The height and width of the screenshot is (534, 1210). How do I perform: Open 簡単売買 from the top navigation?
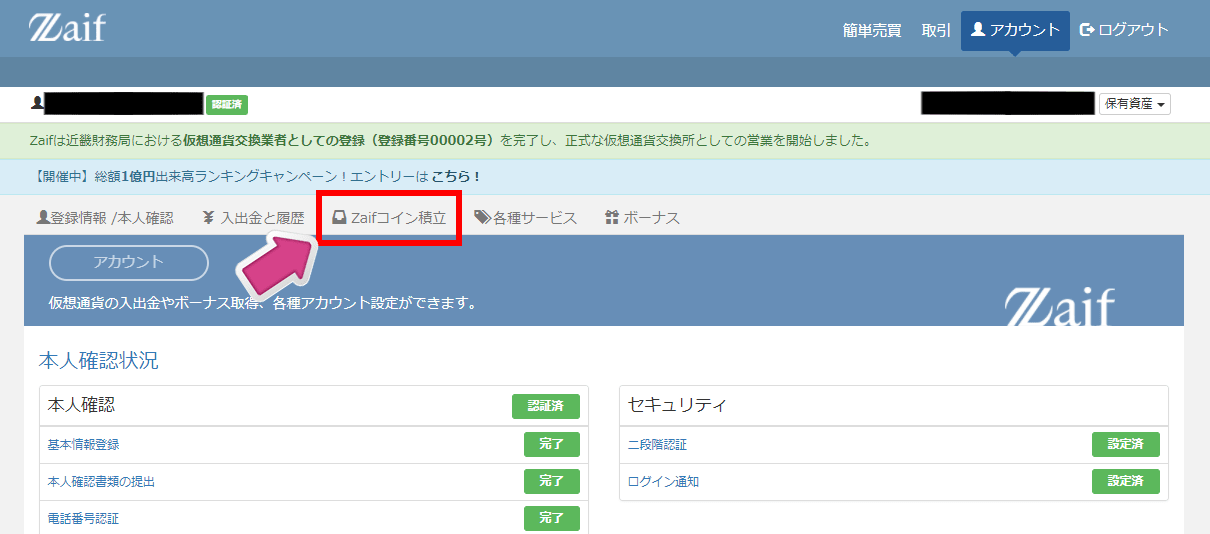tap(872, 30)
